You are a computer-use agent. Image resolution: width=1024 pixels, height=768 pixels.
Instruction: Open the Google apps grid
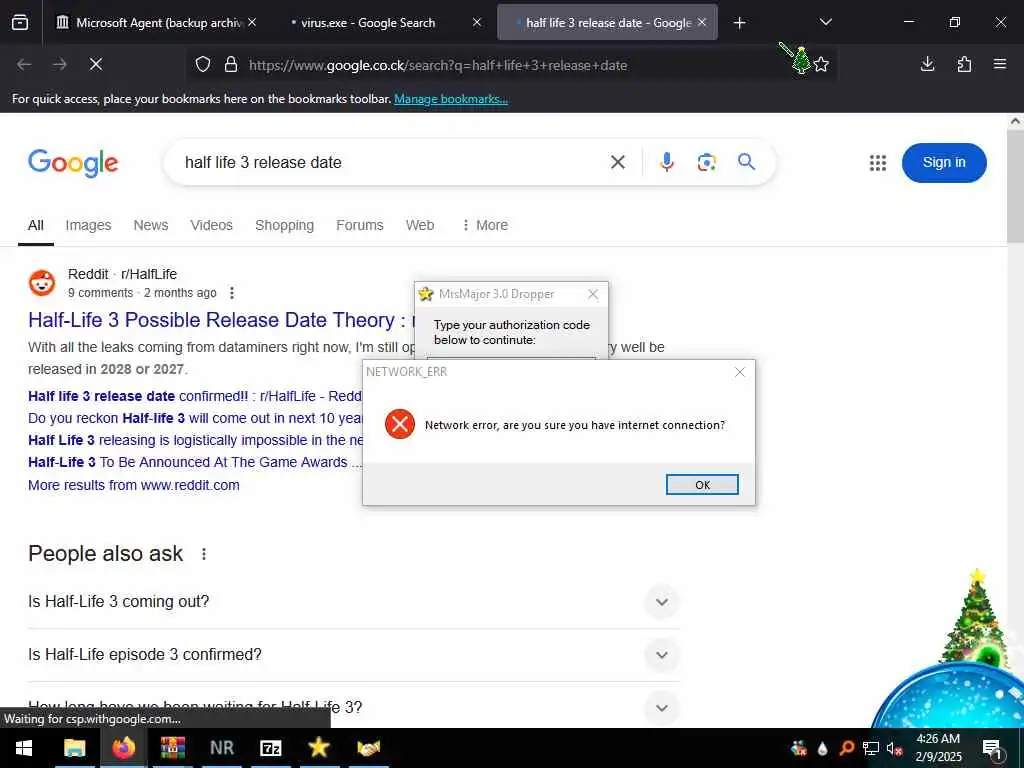point(878,163)
